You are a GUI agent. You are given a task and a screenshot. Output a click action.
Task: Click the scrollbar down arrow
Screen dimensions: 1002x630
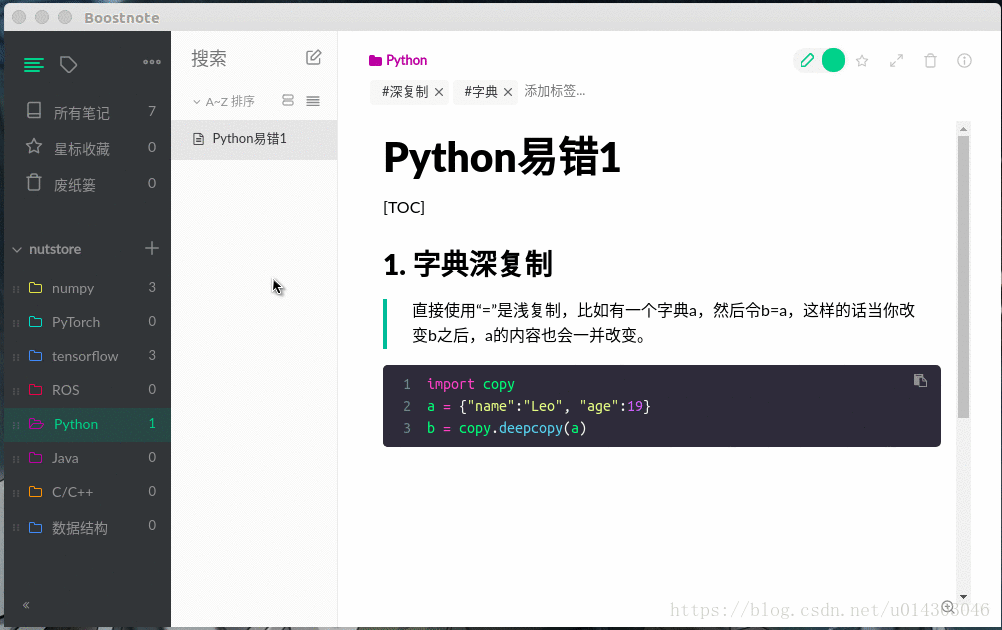[x=963, y=597]
